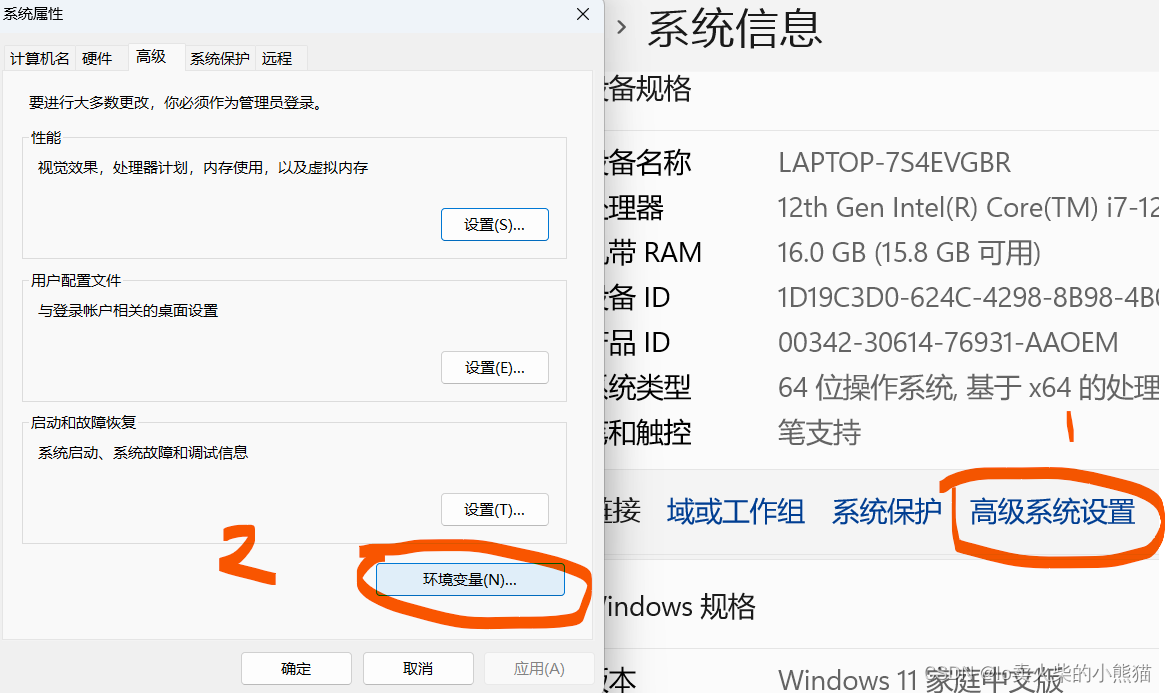This screenshot has width=1167, height=693.
Task: Switch to the 系统保护 tab in dialog
Action: click(x=220, y=59)
